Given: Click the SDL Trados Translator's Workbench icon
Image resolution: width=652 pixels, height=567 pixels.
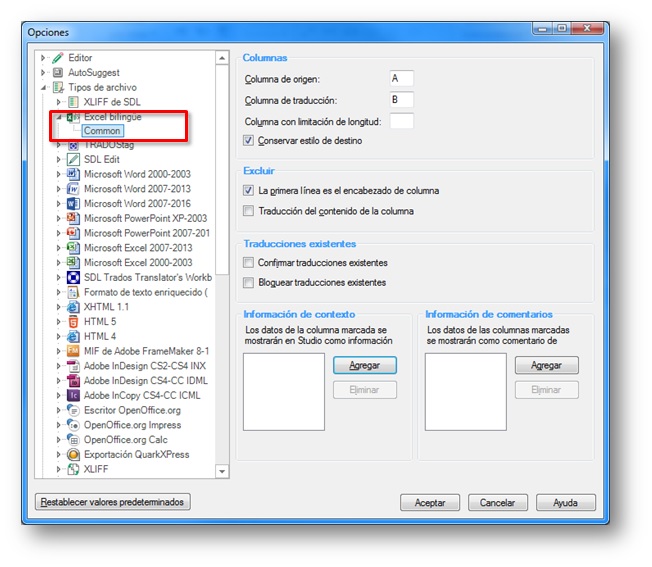Looking at the screenshot, I should 73,277.
